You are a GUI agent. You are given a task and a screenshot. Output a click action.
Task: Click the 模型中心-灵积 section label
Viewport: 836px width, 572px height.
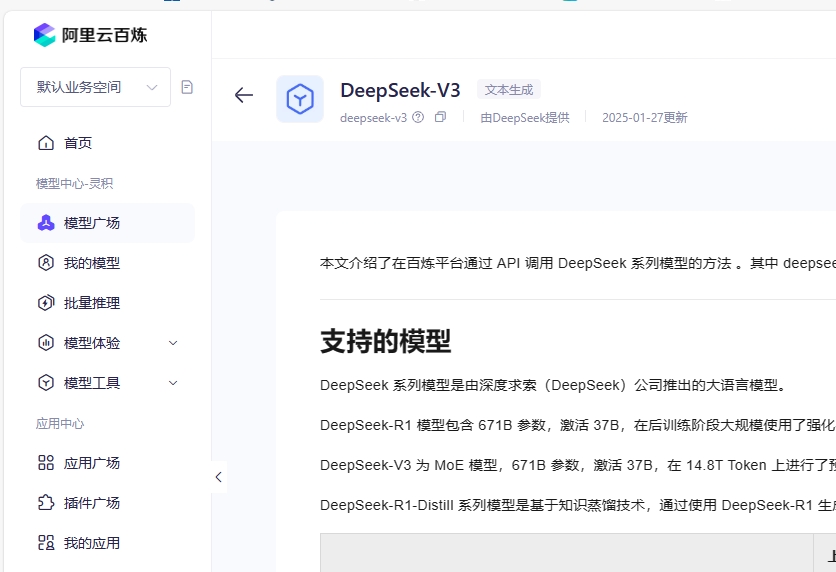[x=74, y=183]
